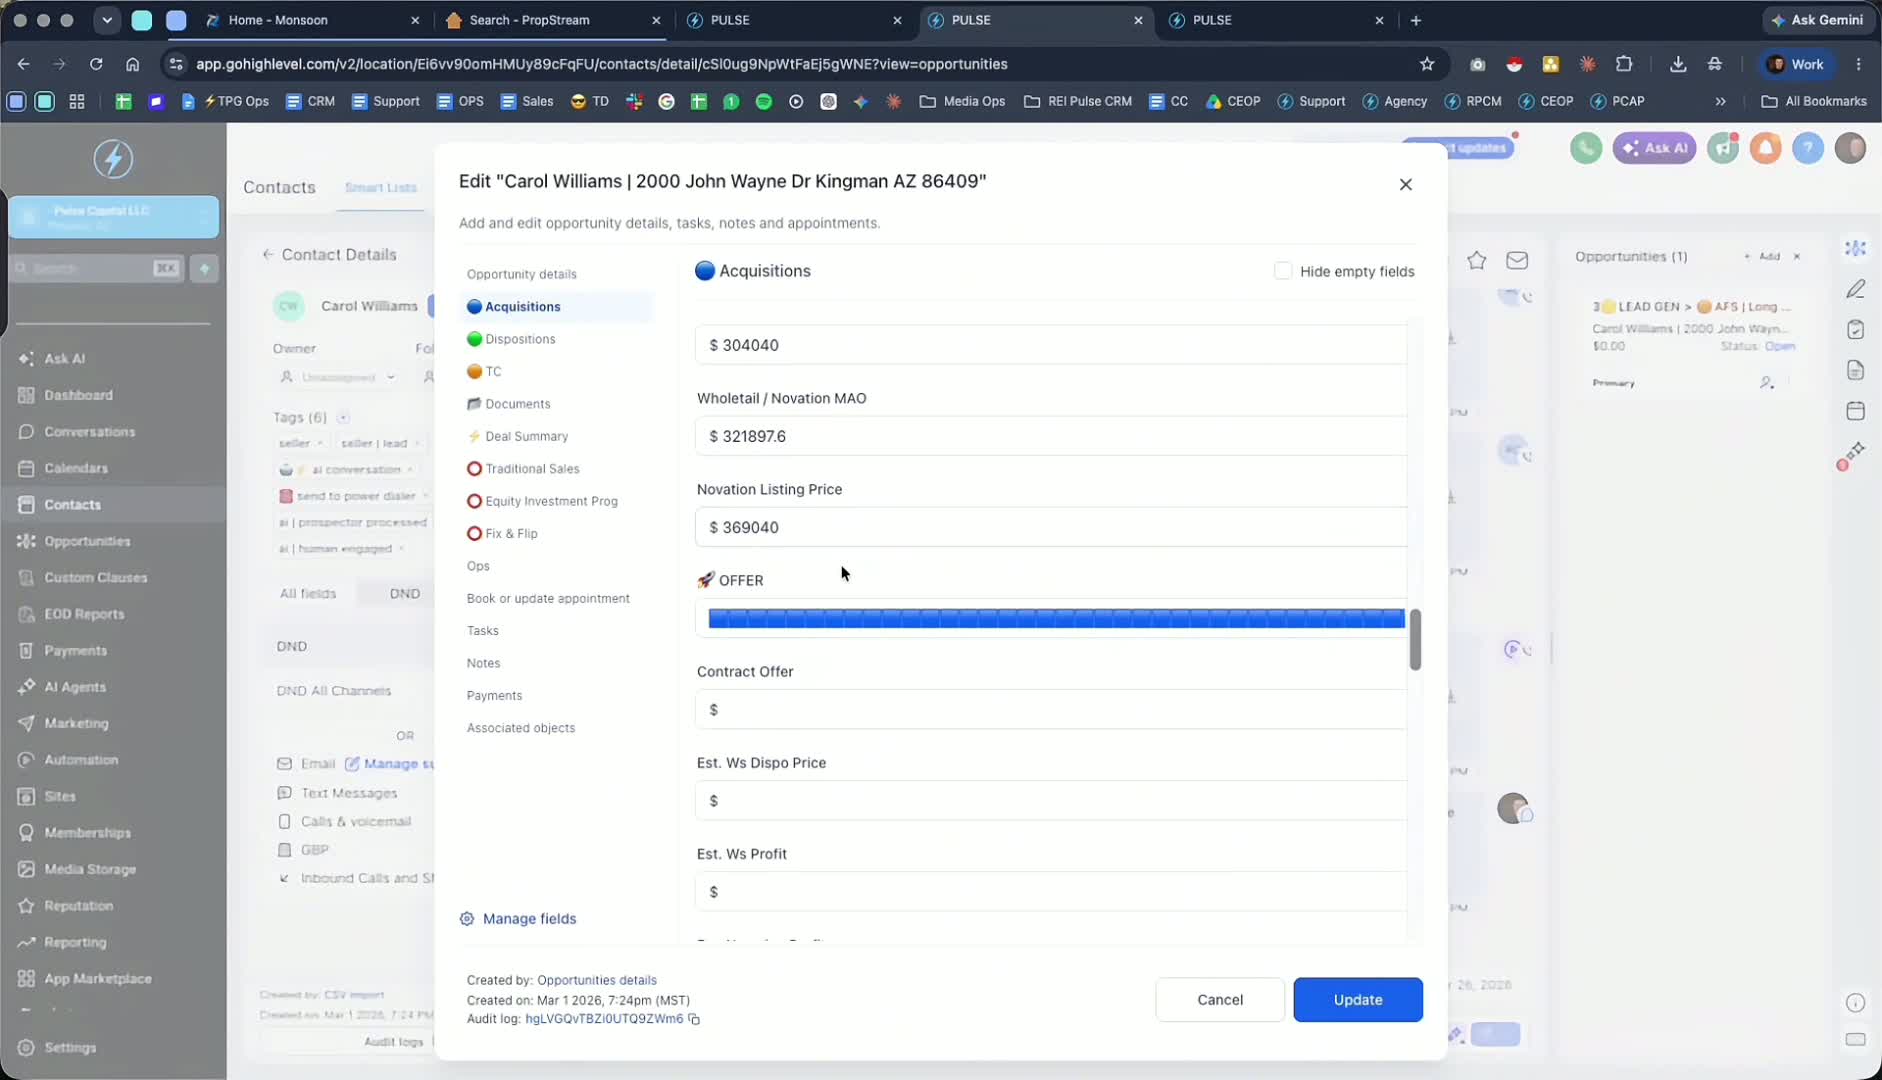Expand hidden bookmarks chevron
This screenshot has height=1080, width=1882.
[x=1720, y=101]
